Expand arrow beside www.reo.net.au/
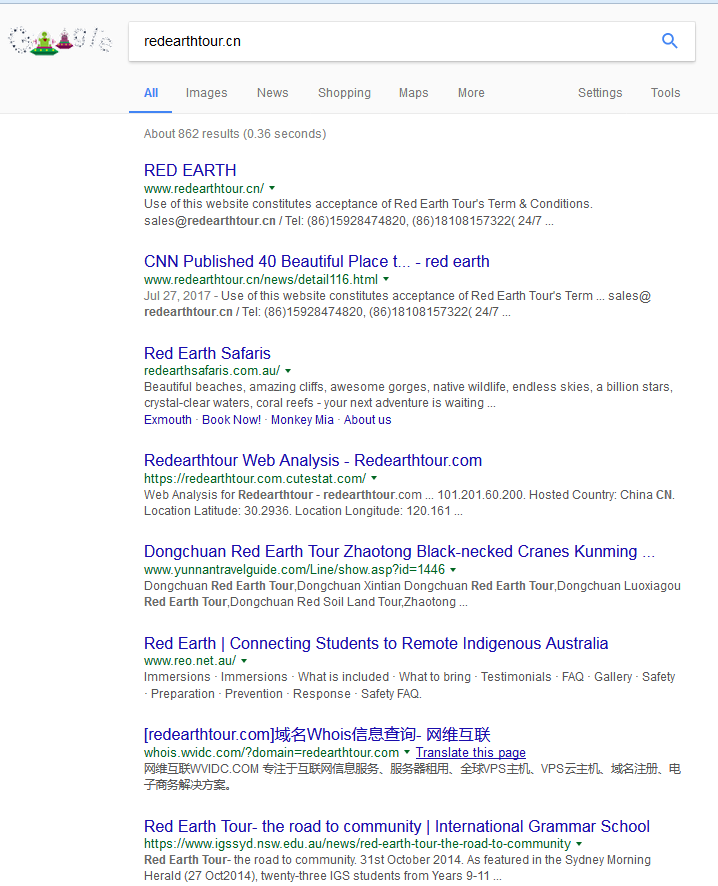This screenshot has width=718, height=886. (x=244, y=661)
